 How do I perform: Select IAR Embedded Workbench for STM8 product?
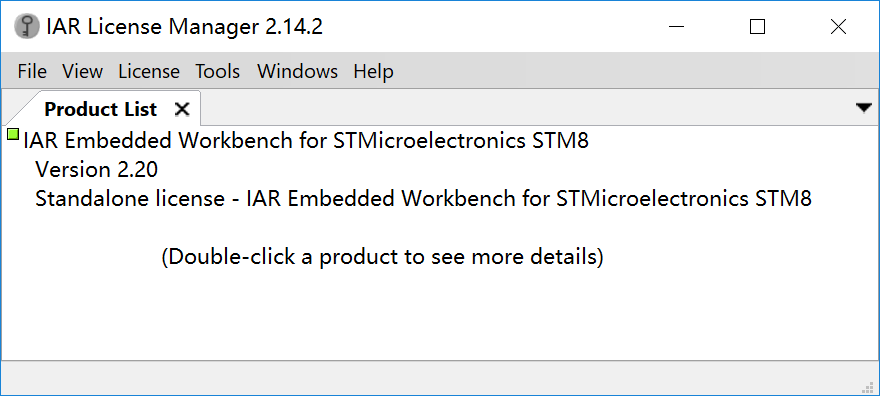click(306, 140)
